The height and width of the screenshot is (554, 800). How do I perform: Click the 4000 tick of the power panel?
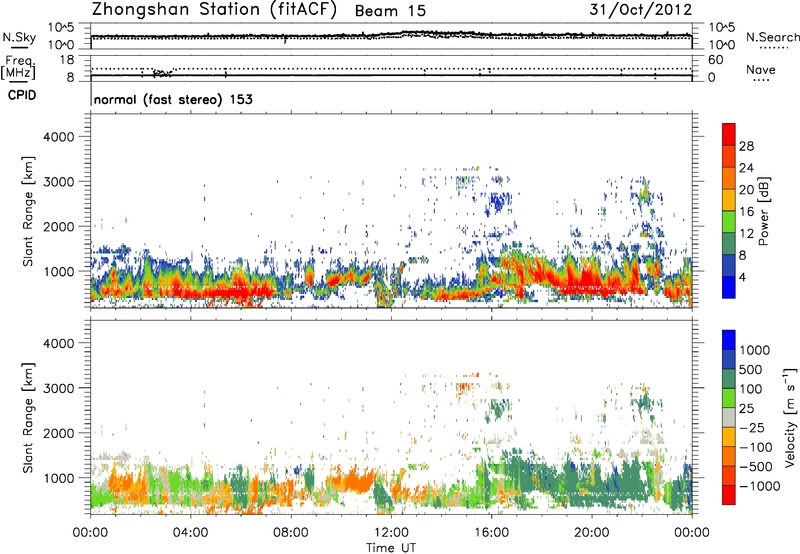tap(59, 137)
